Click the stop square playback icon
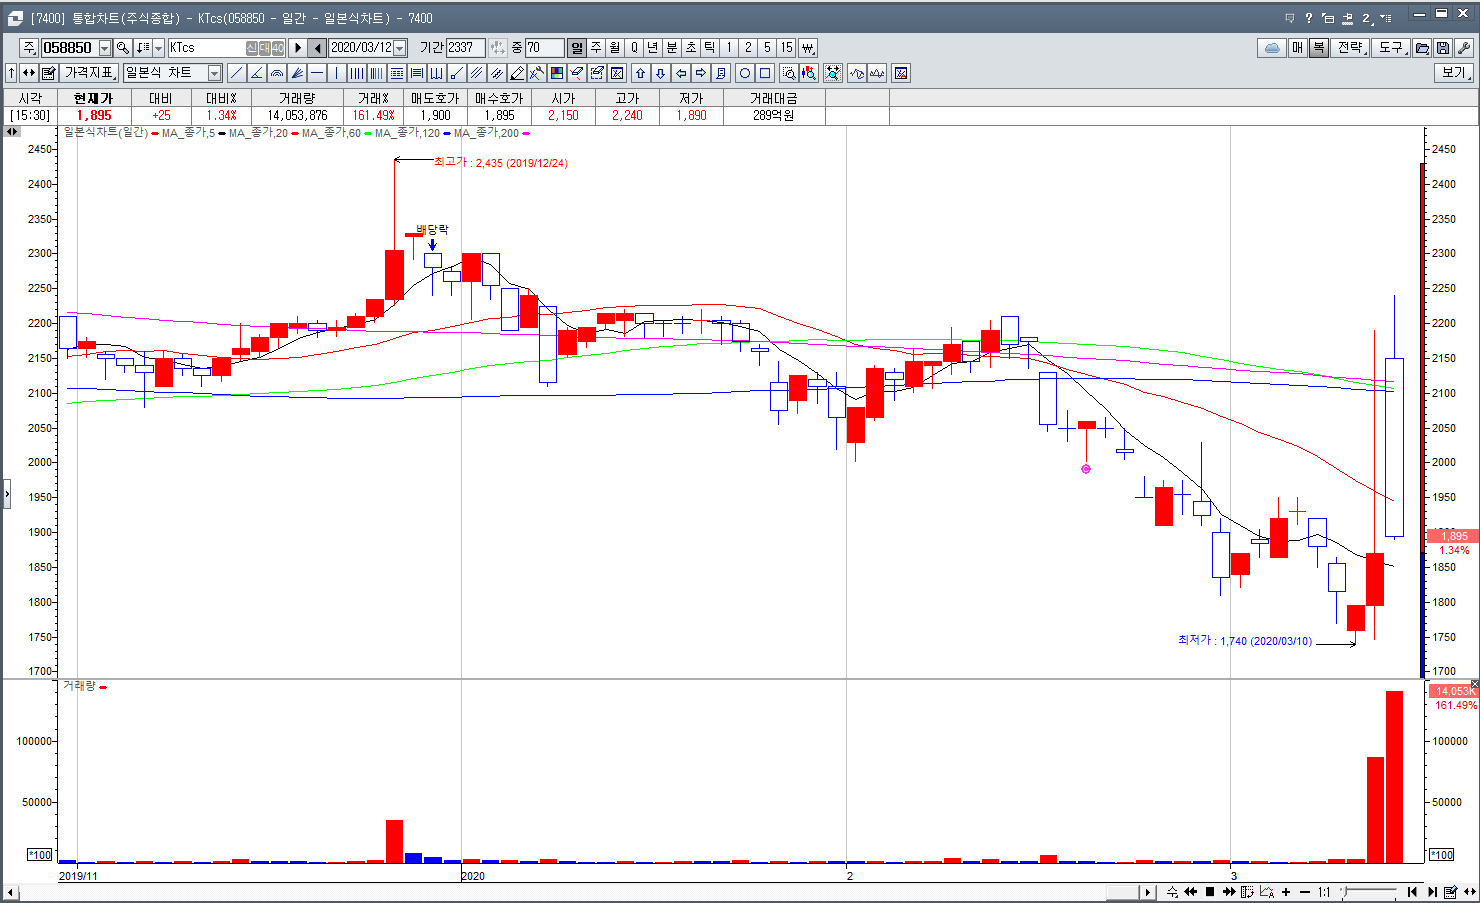1480x903 pixels. [x=1210, y=892]
